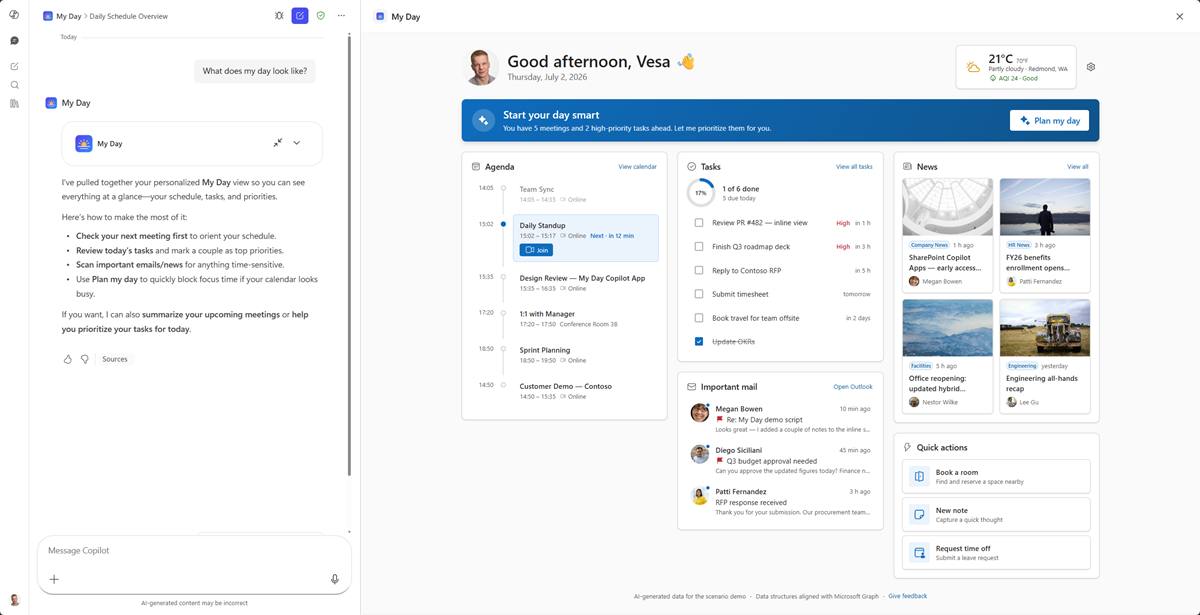The width and height of the screenshot is (1200, 615).
Task: Open Sources for the response
Action: 115,359
